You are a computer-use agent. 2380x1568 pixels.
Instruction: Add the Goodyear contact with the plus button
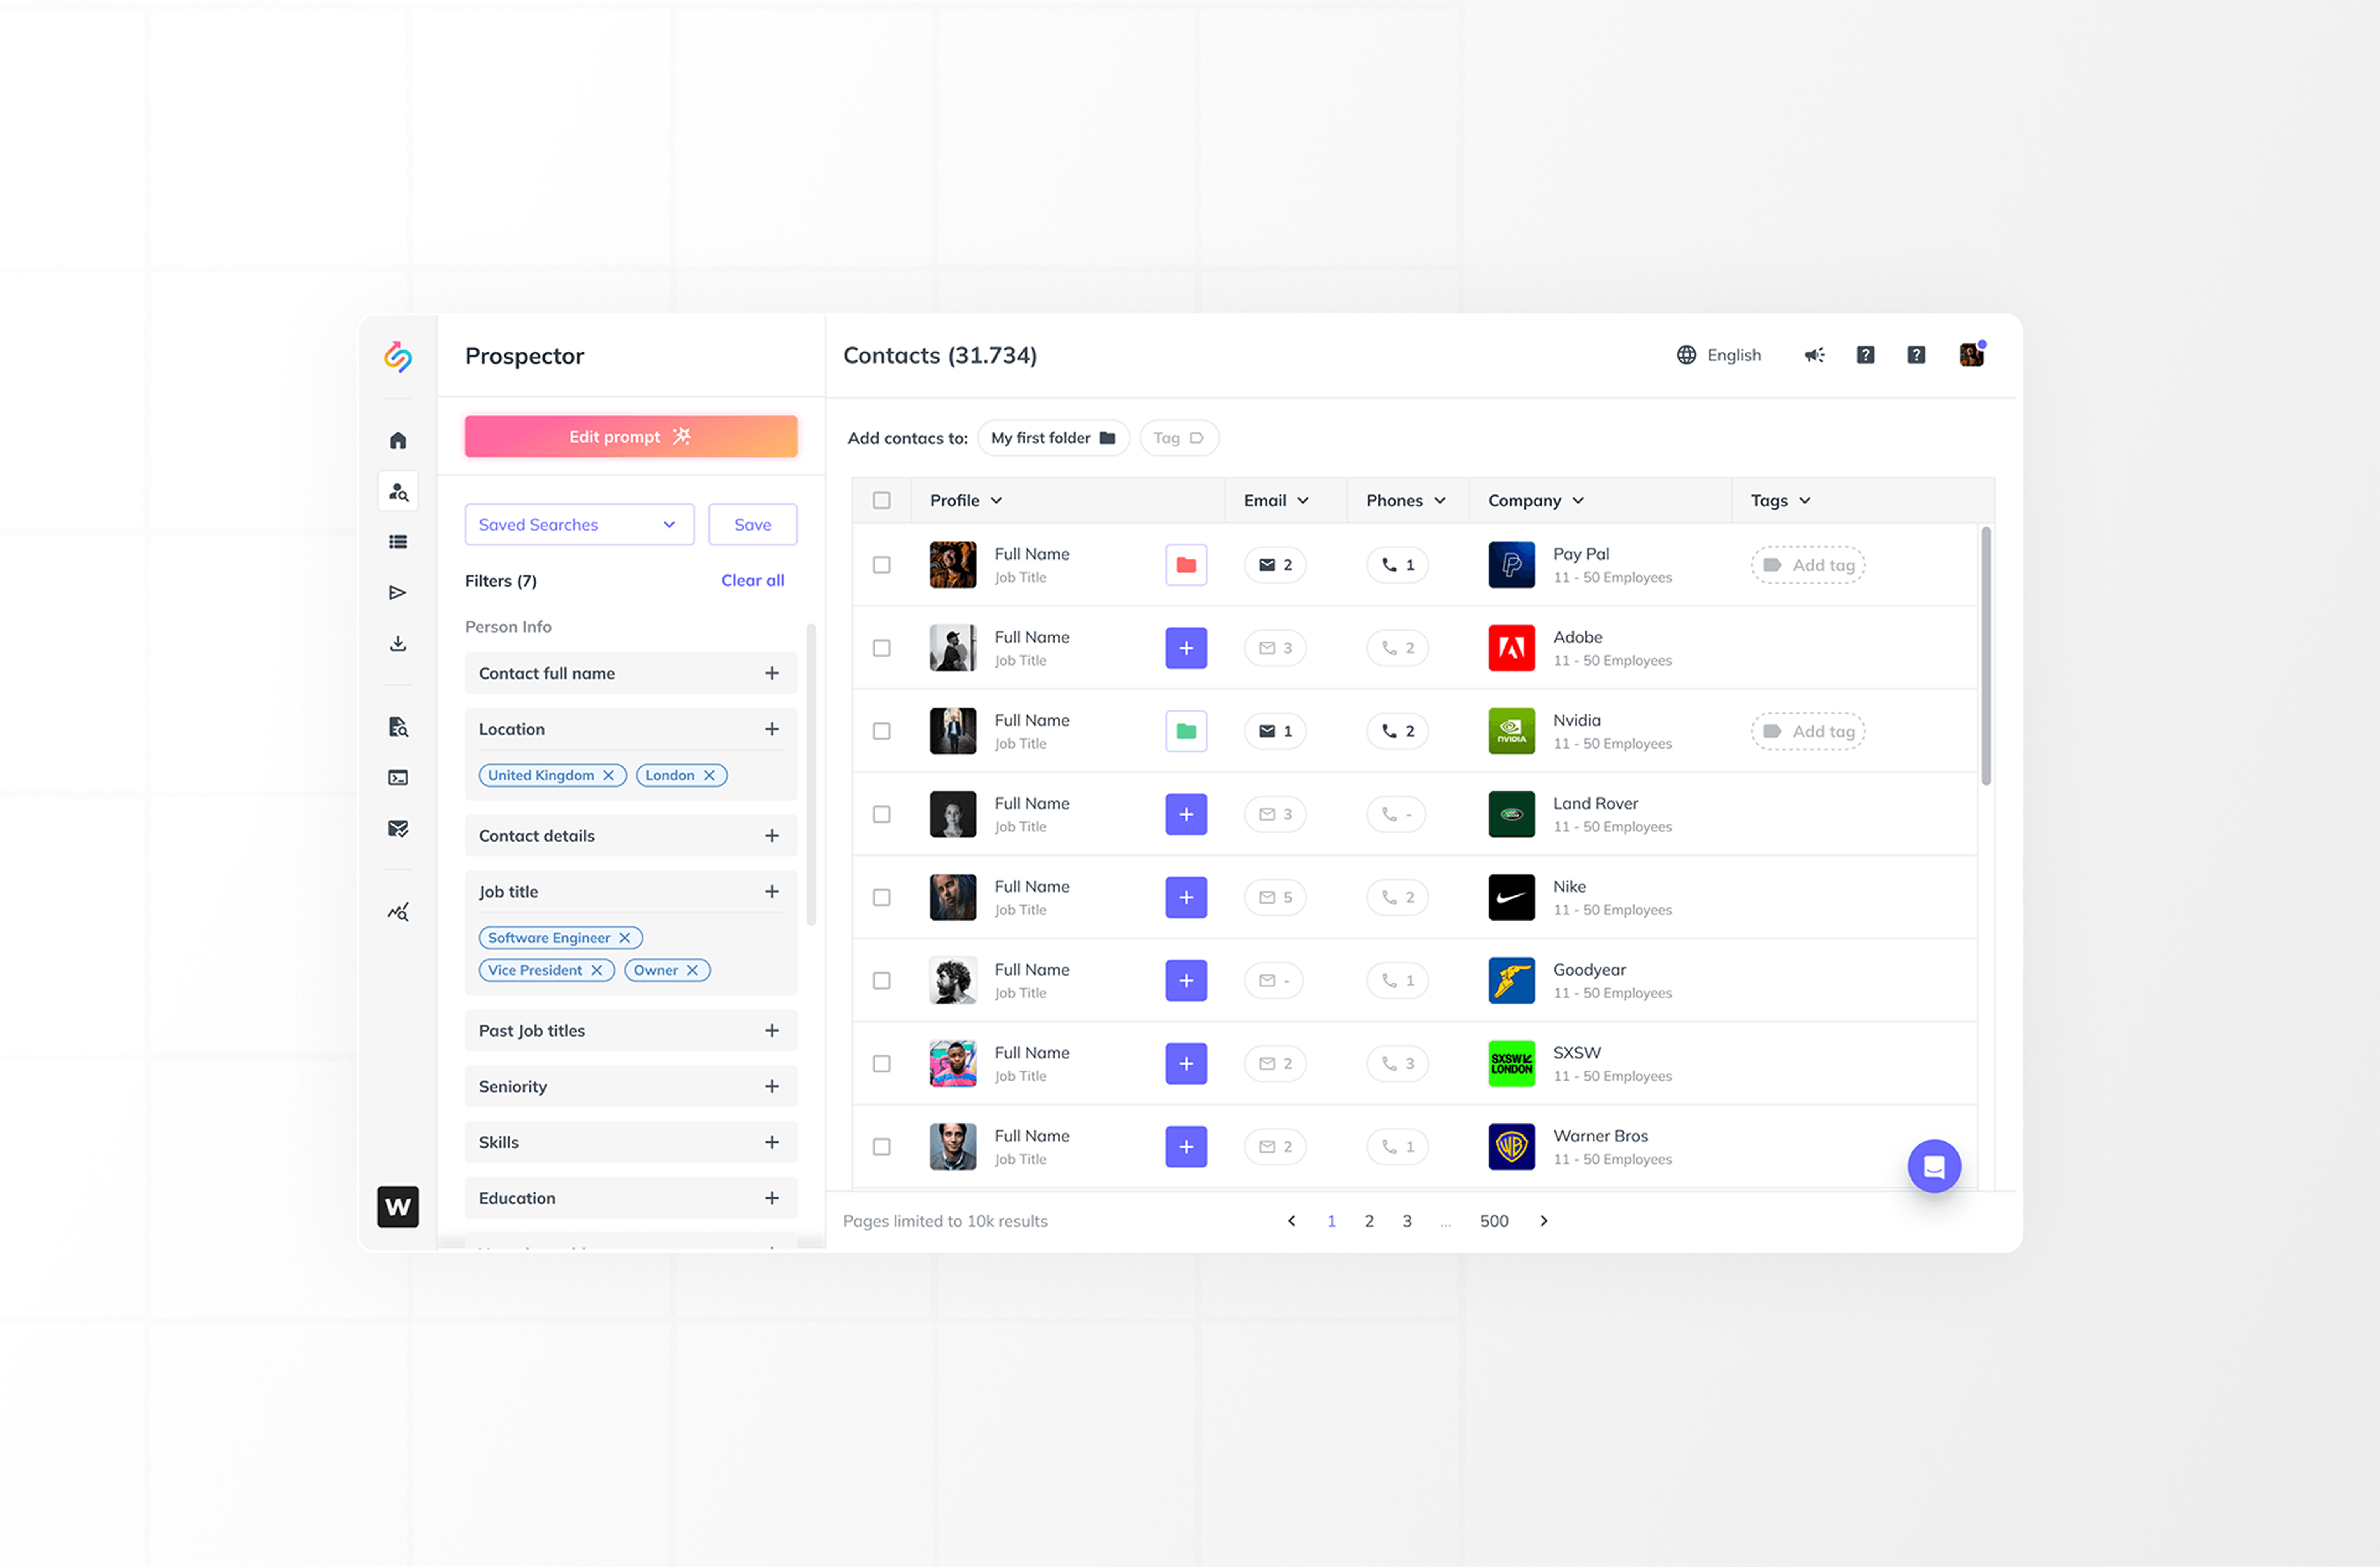[1186, 980]
